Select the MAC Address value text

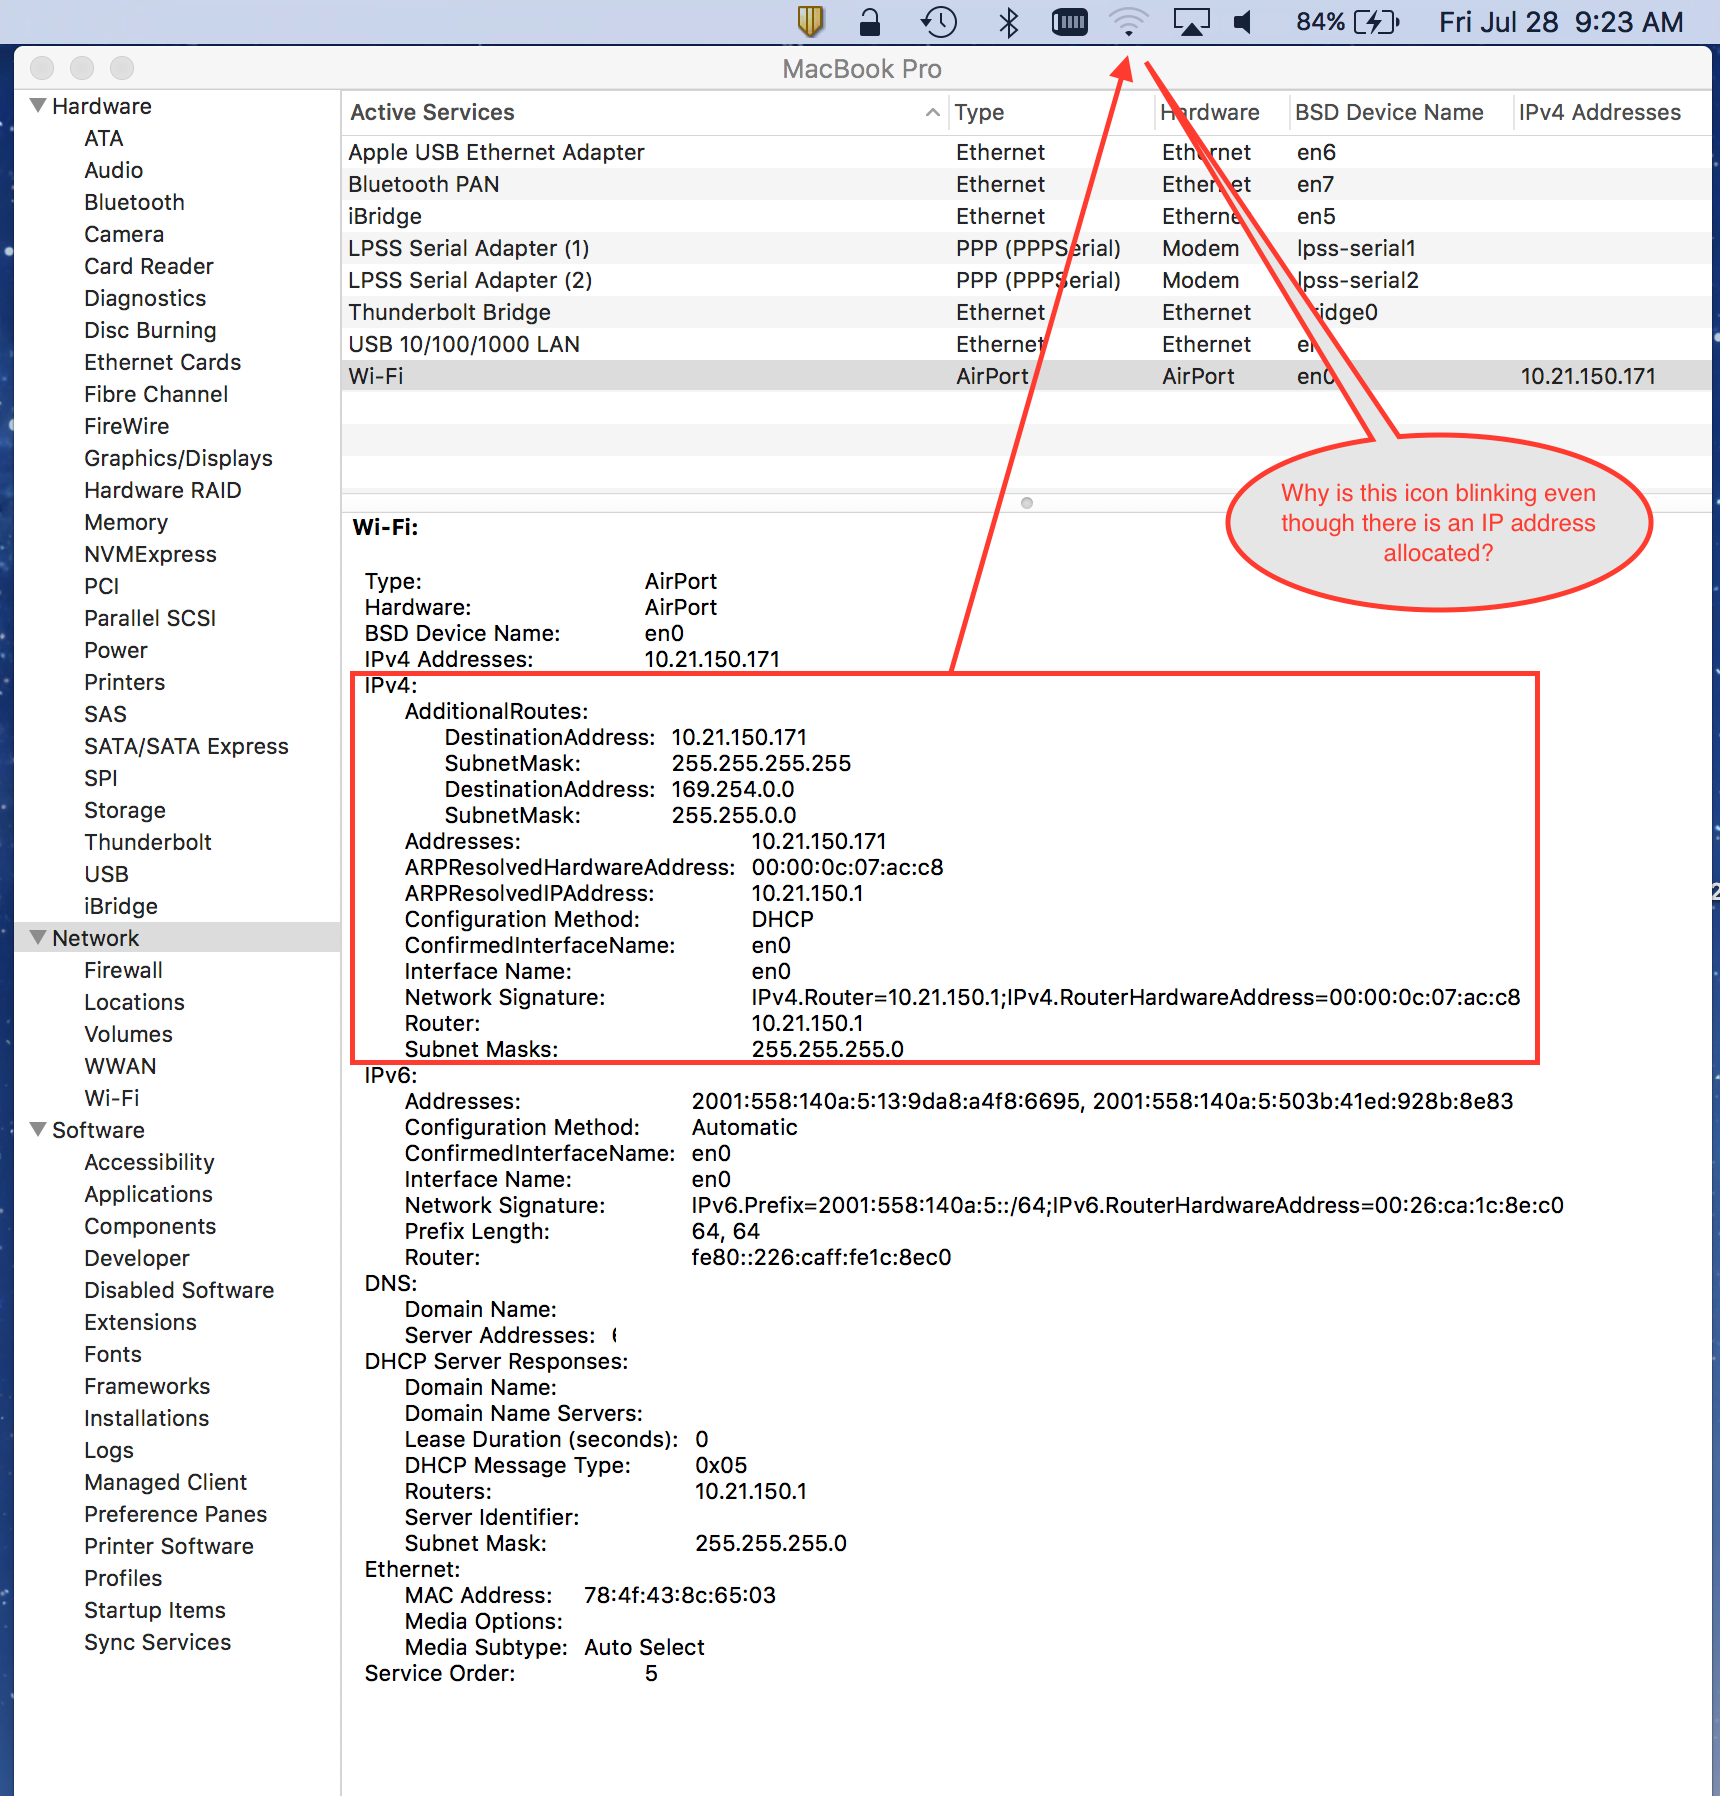680,1595
